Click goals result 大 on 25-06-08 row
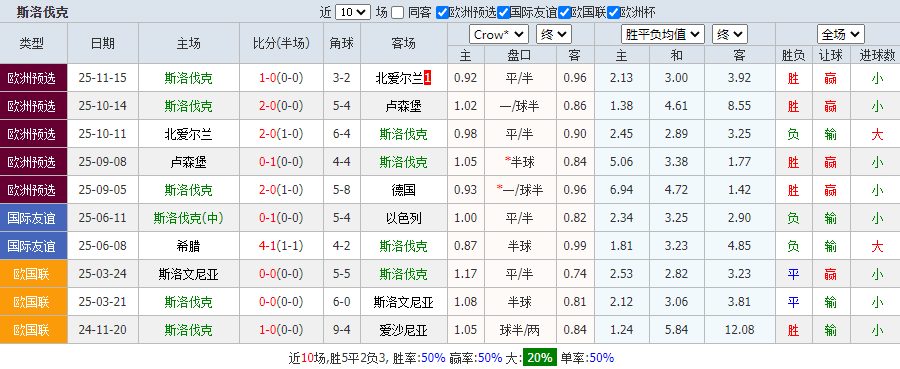Image resolution: width=900 pixels, height=369 pixels. (877, 246)
